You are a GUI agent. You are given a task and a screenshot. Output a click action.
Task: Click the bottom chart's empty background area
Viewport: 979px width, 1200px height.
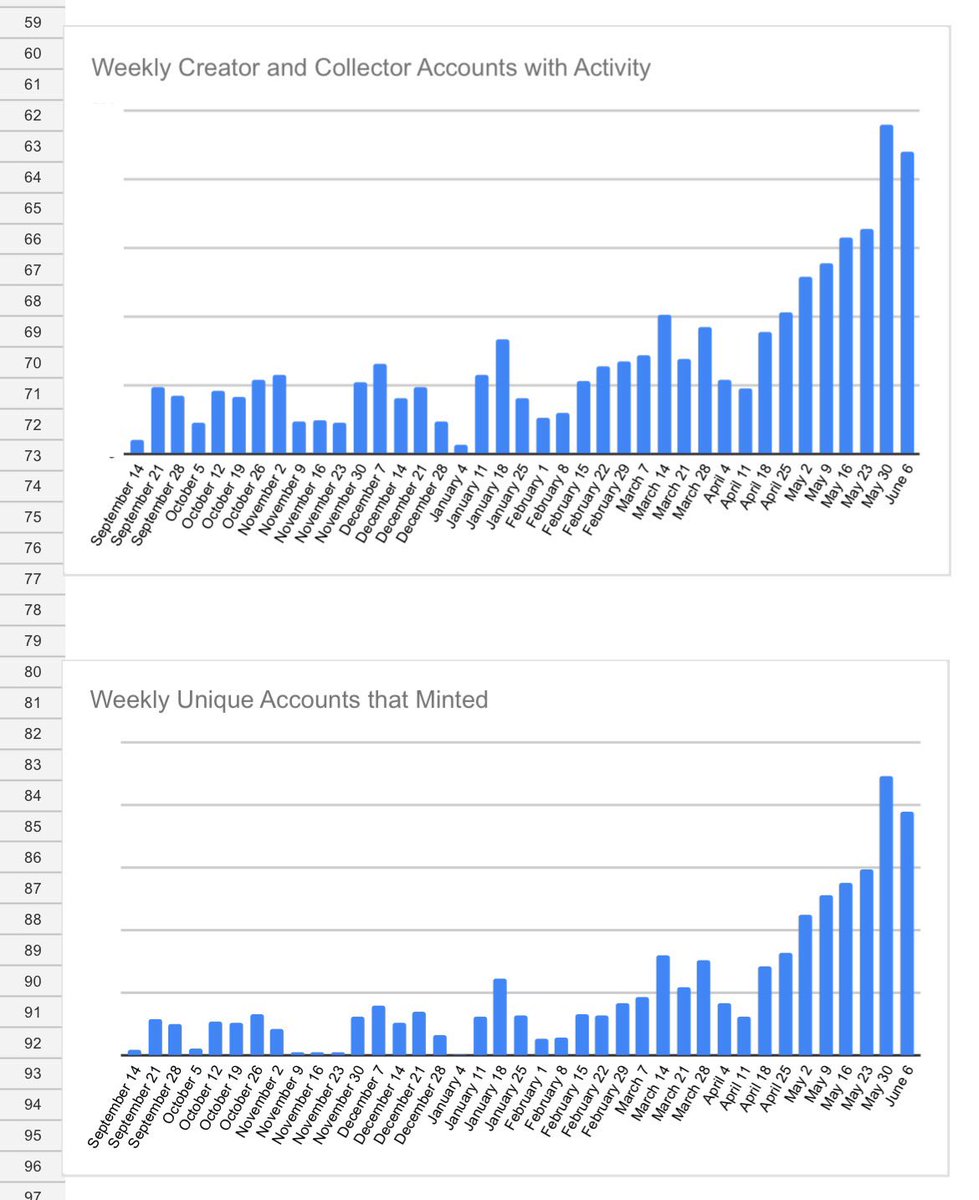point(300,800)
